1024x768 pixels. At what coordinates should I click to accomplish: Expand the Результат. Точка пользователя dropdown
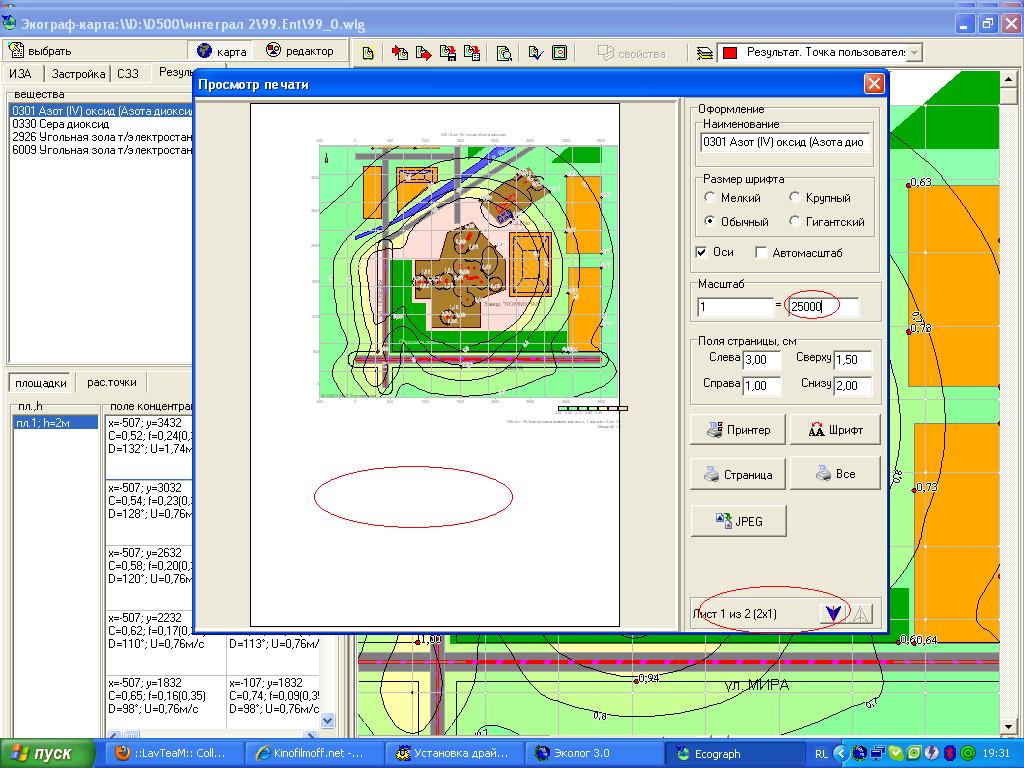tap(914, 52)
